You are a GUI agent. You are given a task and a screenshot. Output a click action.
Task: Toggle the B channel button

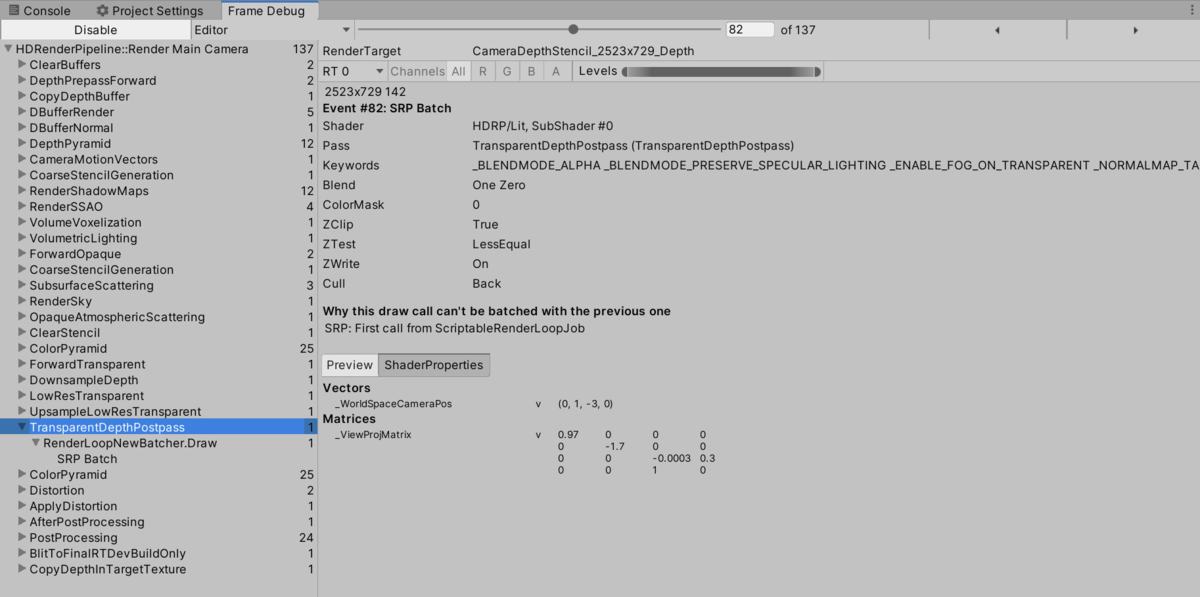click(x=532, y=71)
